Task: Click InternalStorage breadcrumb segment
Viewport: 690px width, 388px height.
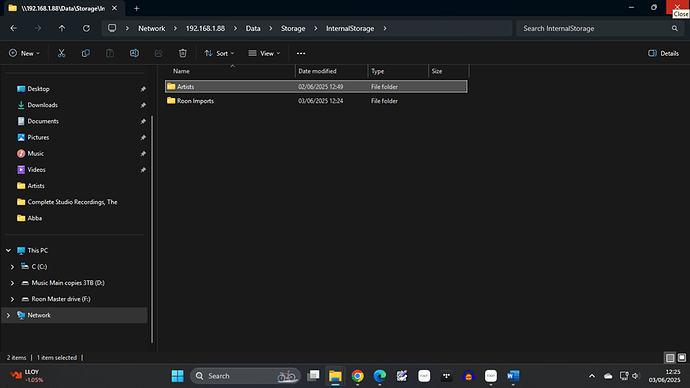Action: point(350,28)
